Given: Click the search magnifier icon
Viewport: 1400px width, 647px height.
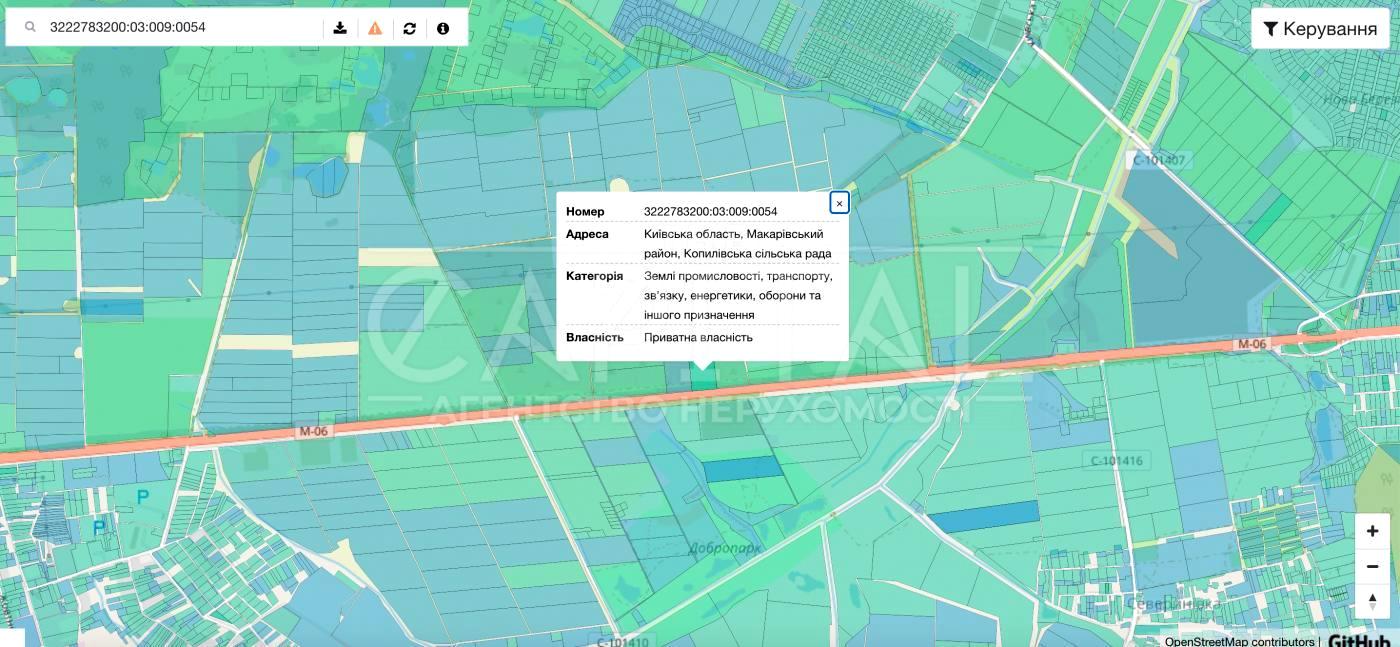Looking at the screenshot, I should [30, 28].
